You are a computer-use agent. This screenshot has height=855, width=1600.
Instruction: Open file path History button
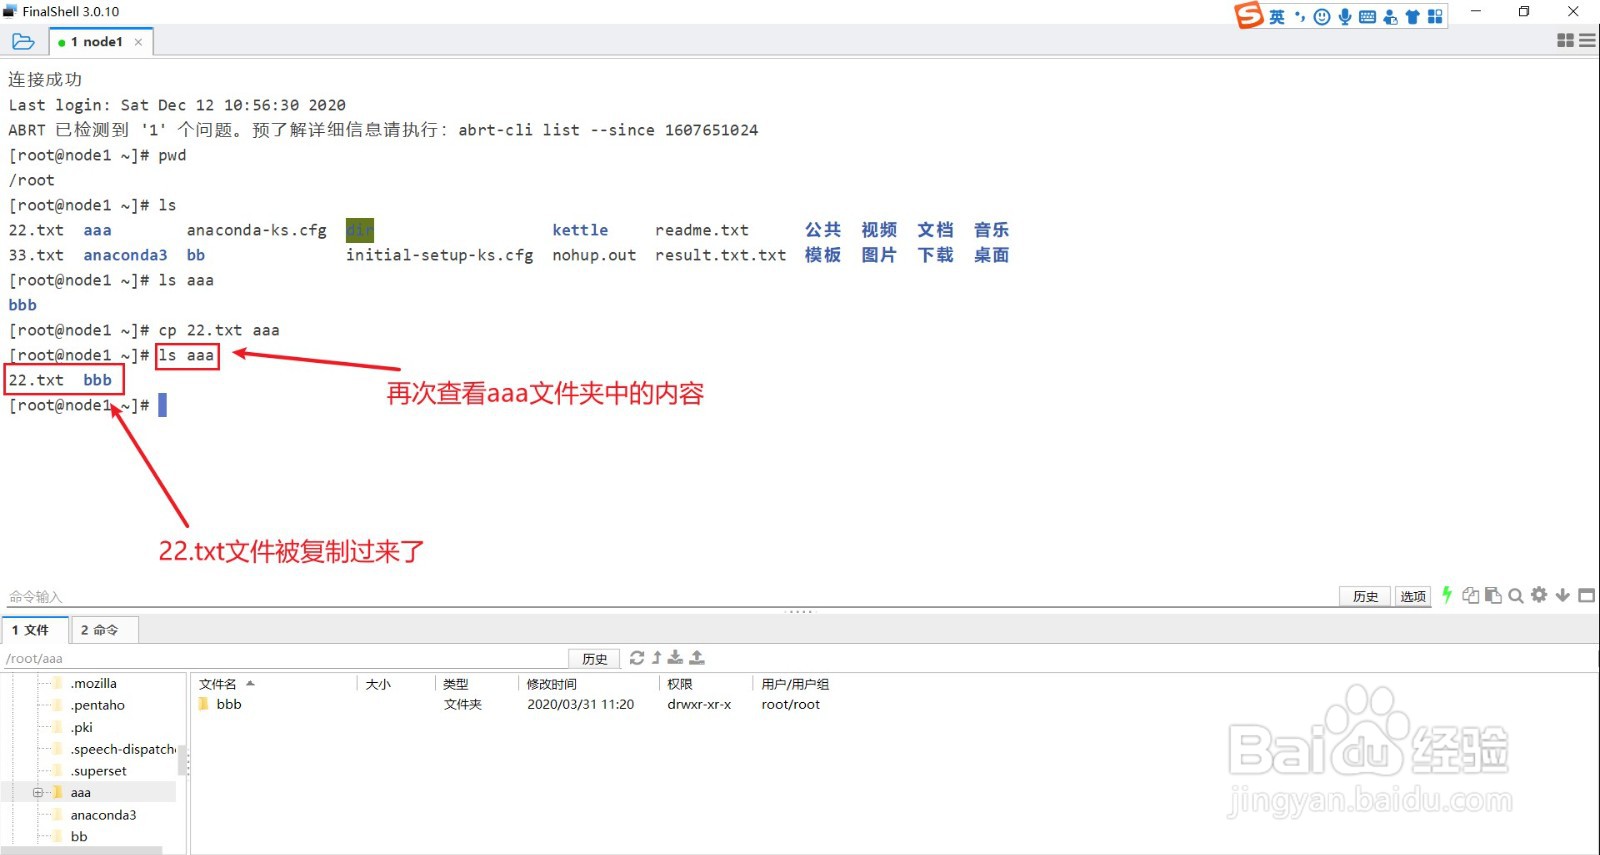click(594, 659)
